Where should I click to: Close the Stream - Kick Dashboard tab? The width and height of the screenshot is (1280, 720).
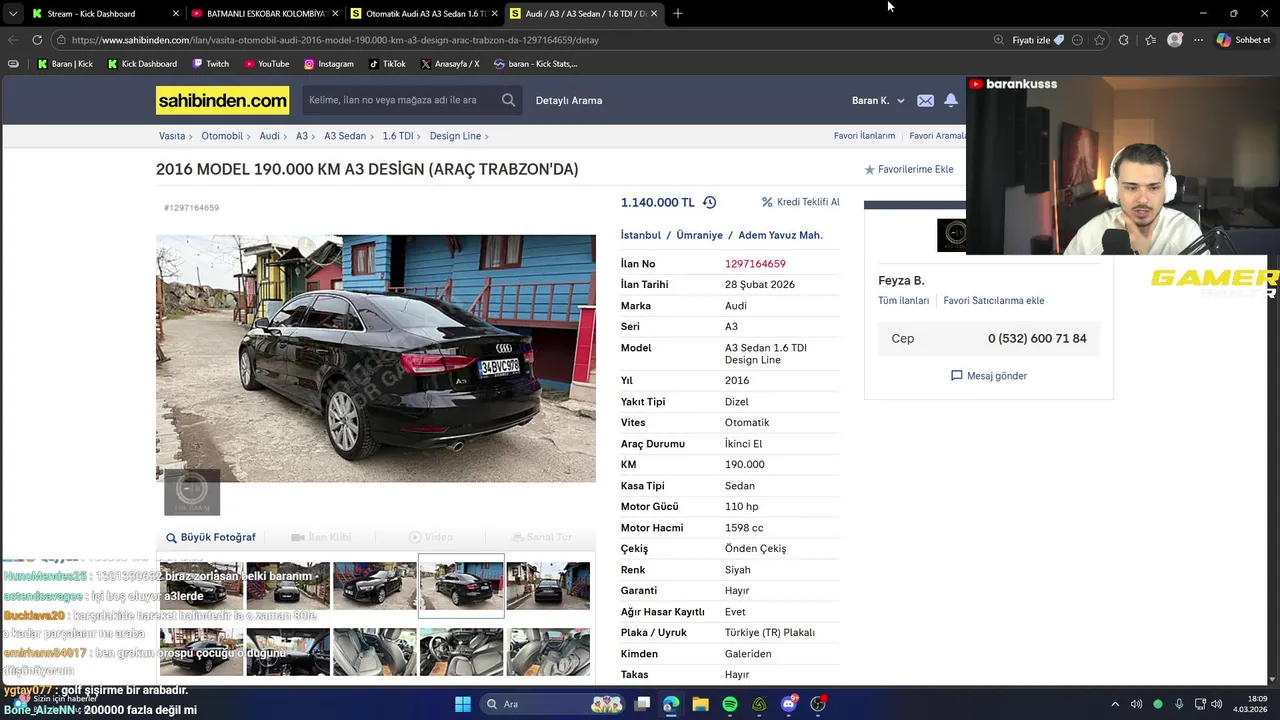(x=176, y=14)
